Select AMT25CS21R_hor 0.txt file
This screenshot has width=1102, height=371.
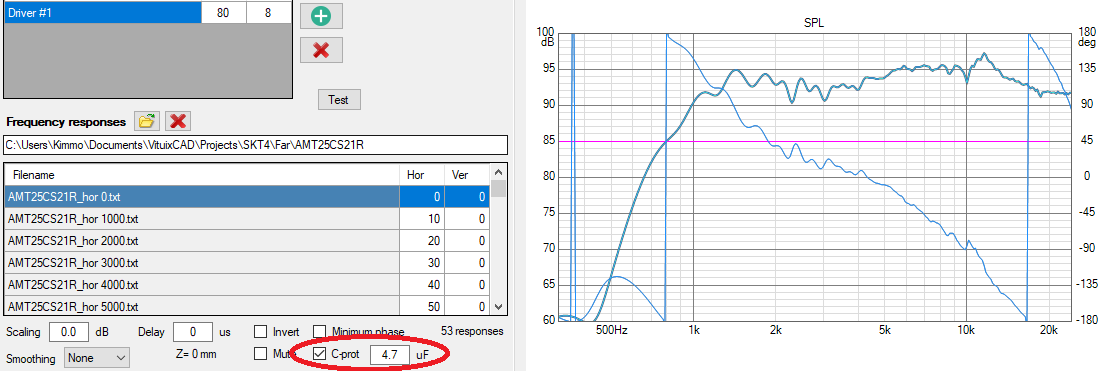pos(202,197)
